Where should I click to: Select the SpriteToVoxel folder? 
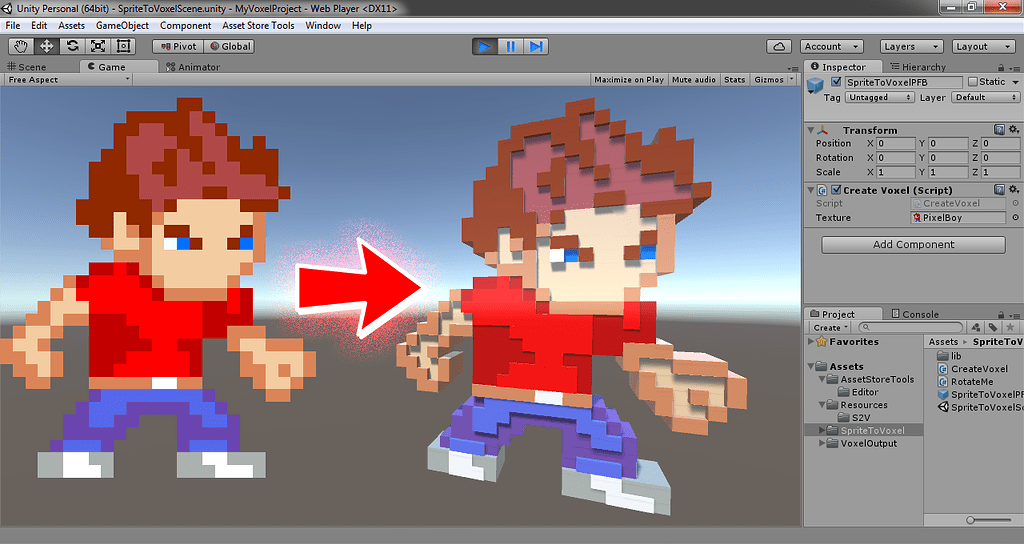pyautogui.click(x=872, y=430)
